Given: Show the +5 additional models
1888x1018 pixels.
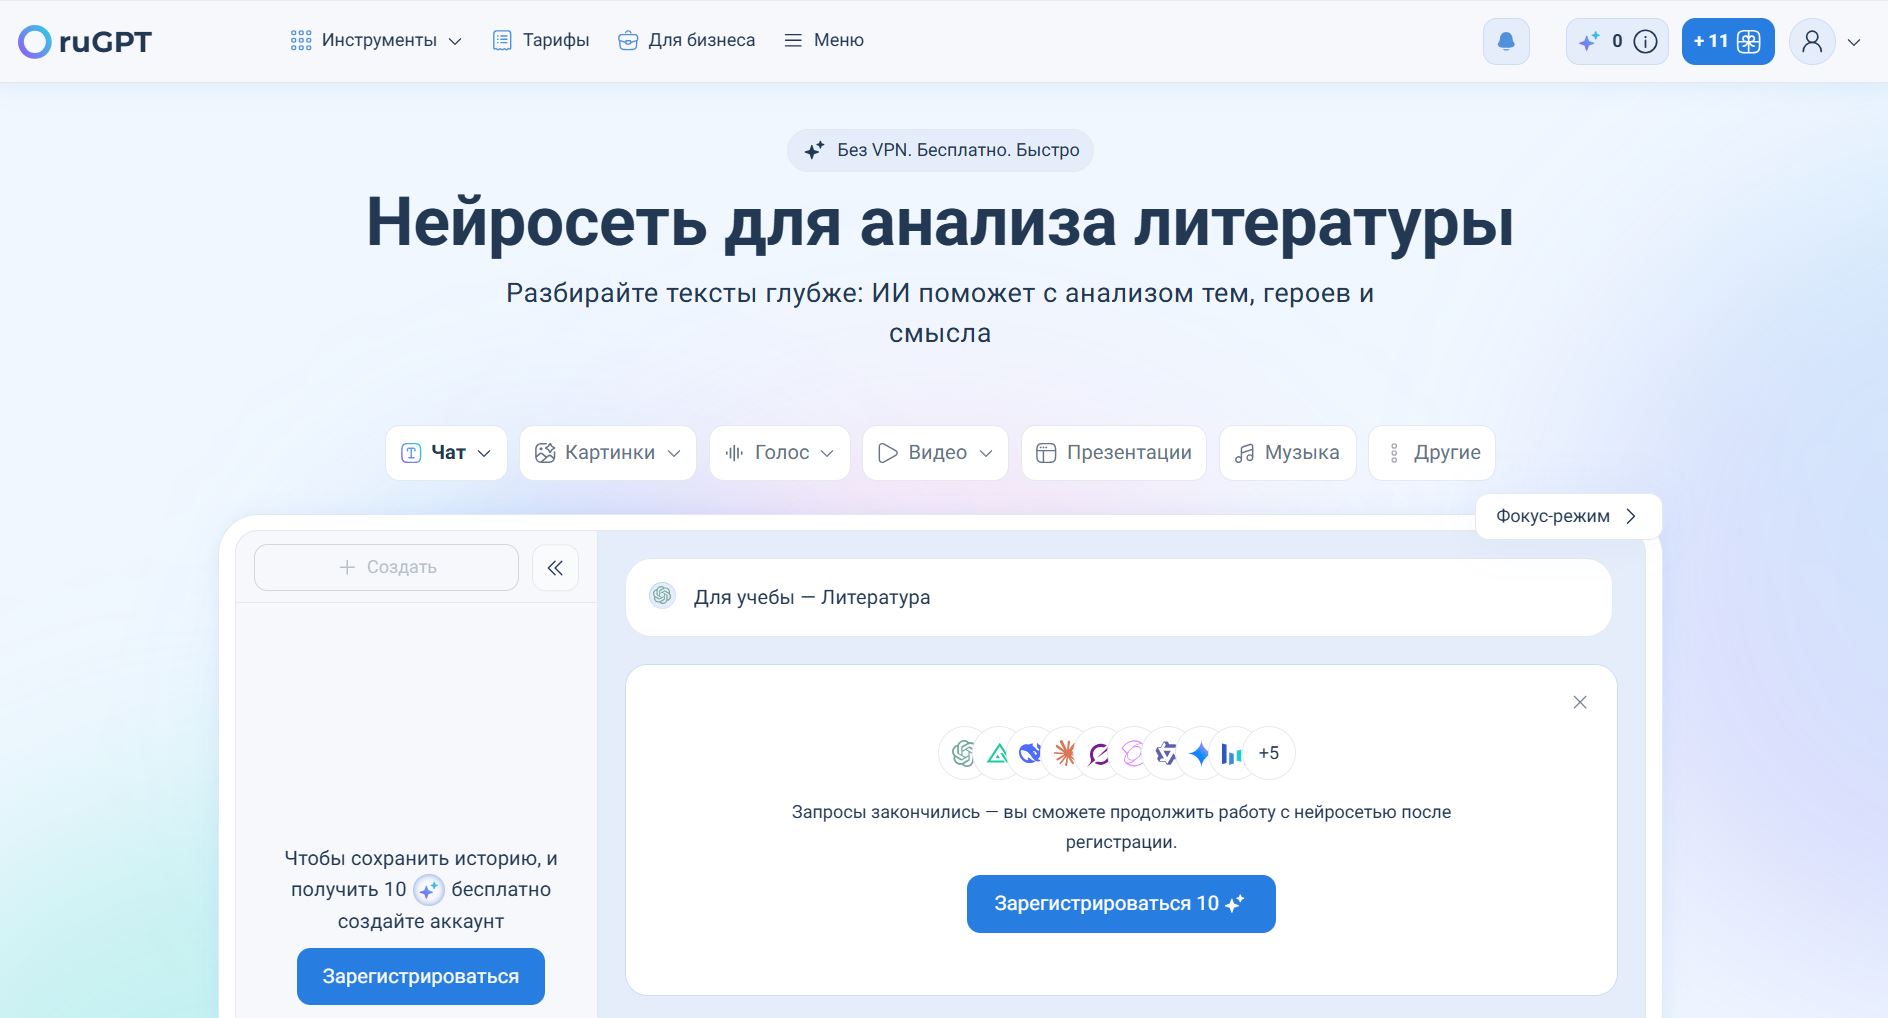Looking at the screenshot, I should (x=1269, y=753).
